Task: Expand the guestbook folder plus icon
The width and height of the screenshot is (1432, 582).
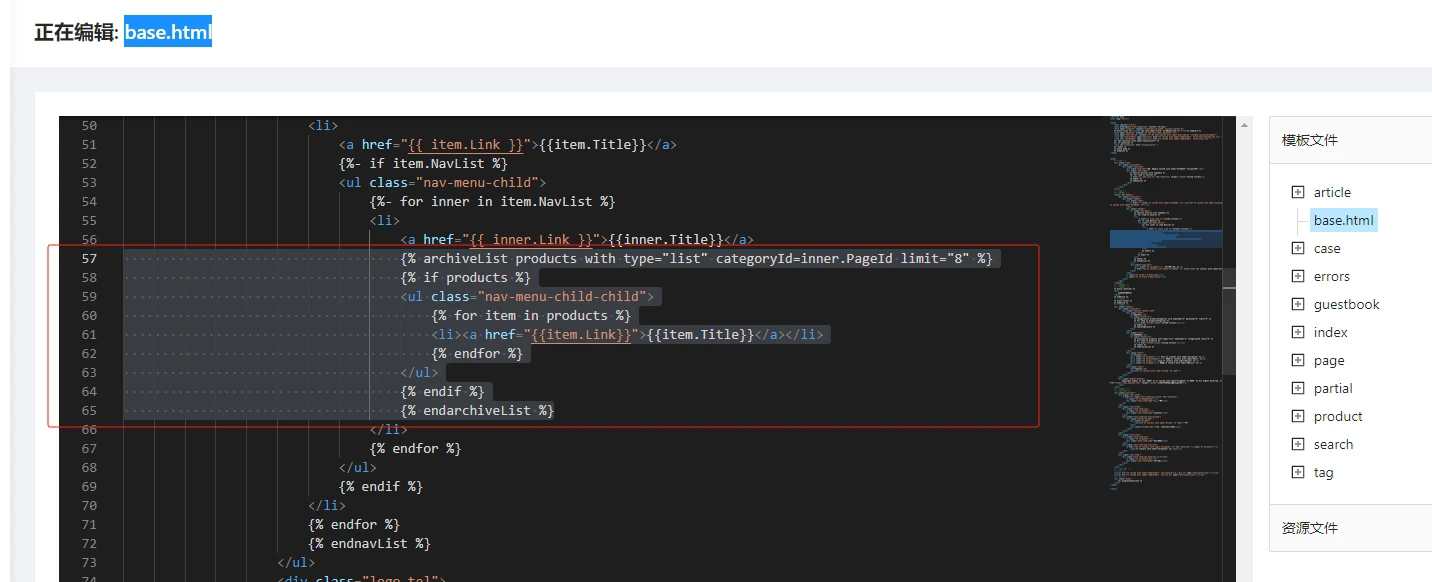Action: coord(1298,304)
